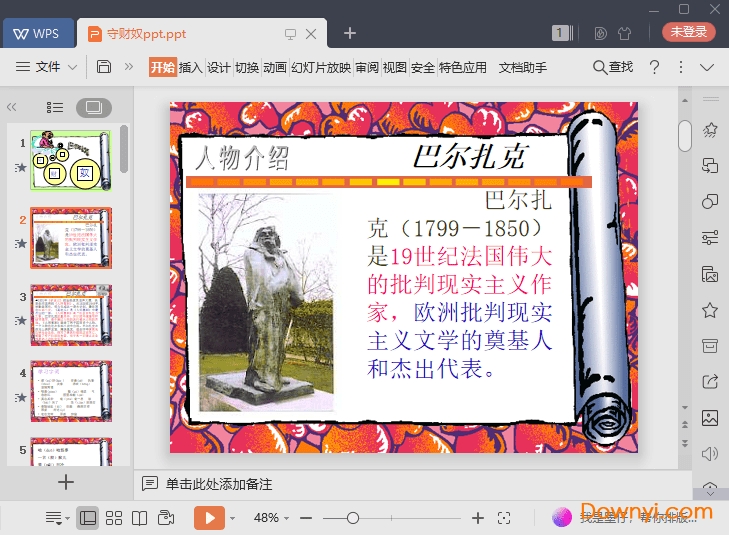Select slide 3 thumbnail
This screenshot has width=729, height=535.
pyautogui.click(x=71, y=315)
